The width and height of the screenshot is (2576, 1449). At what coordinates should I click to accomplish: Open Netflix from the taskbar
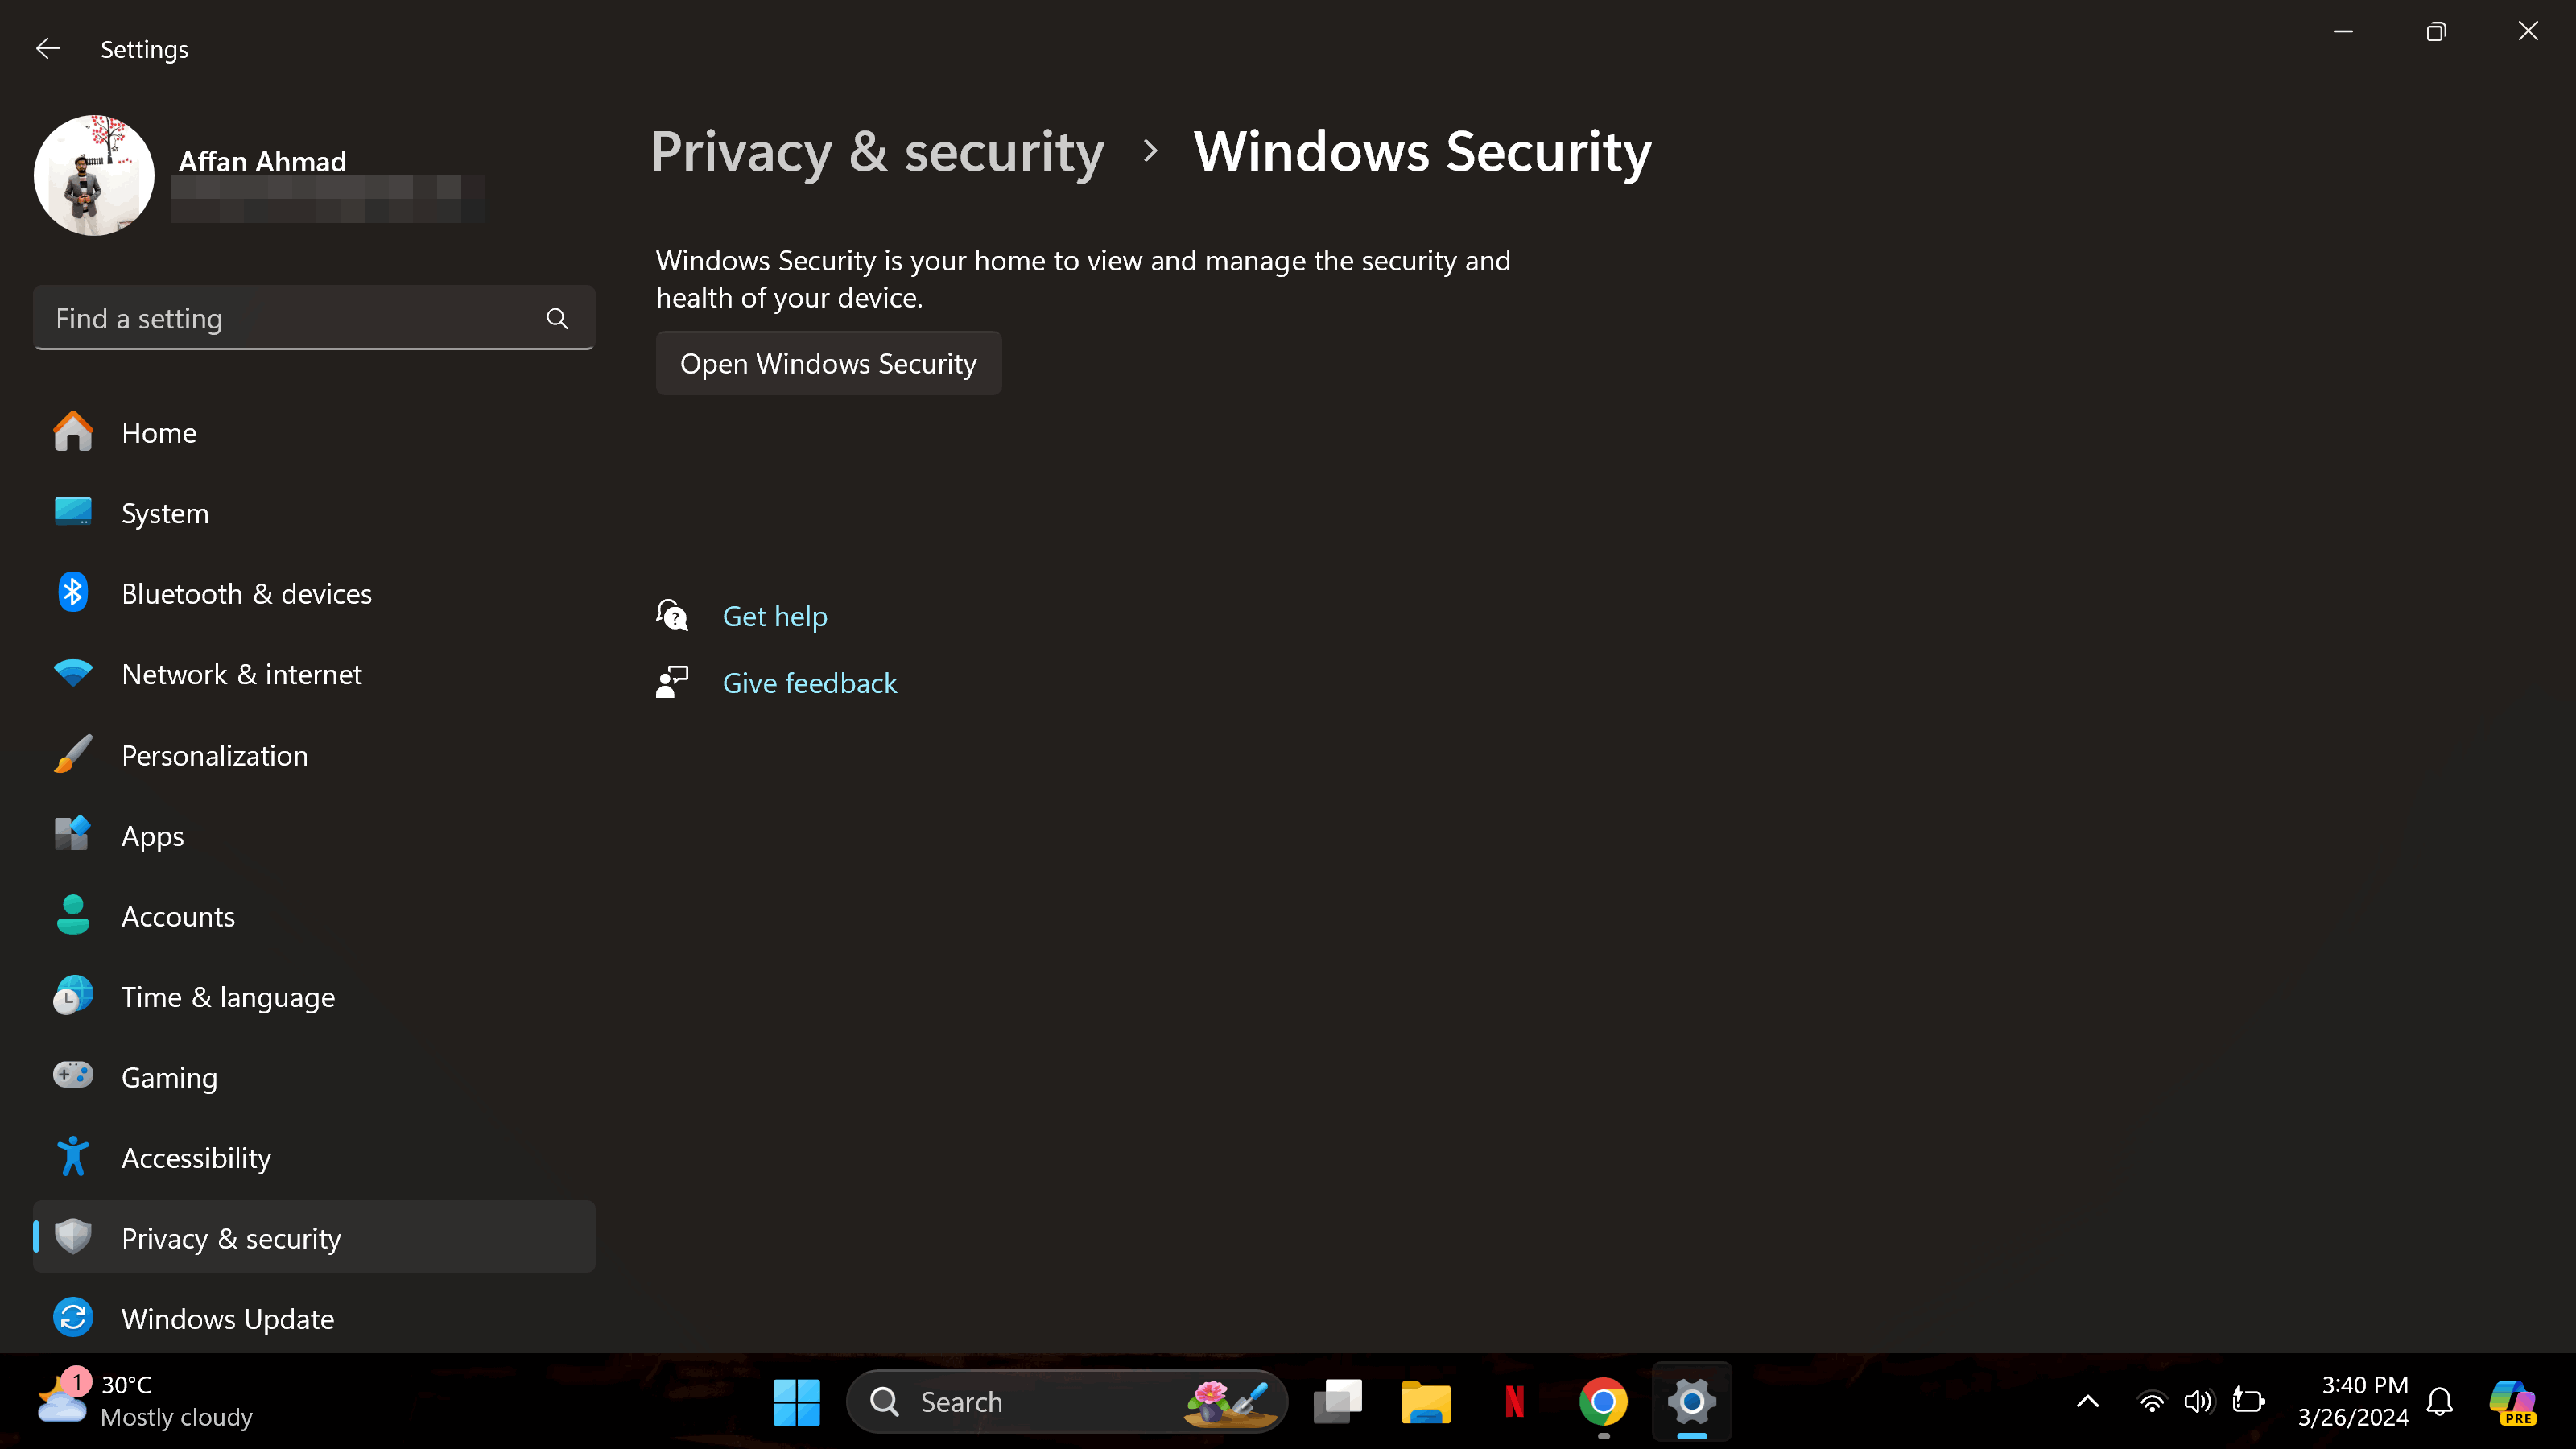click(1514, 1401)
